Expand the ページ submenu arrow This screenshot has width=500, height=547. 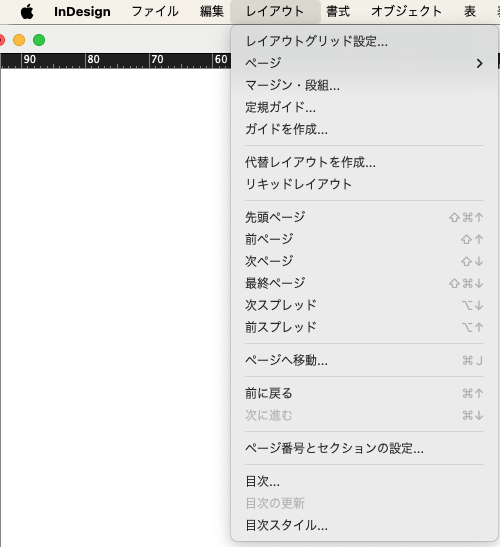point(480,63)
